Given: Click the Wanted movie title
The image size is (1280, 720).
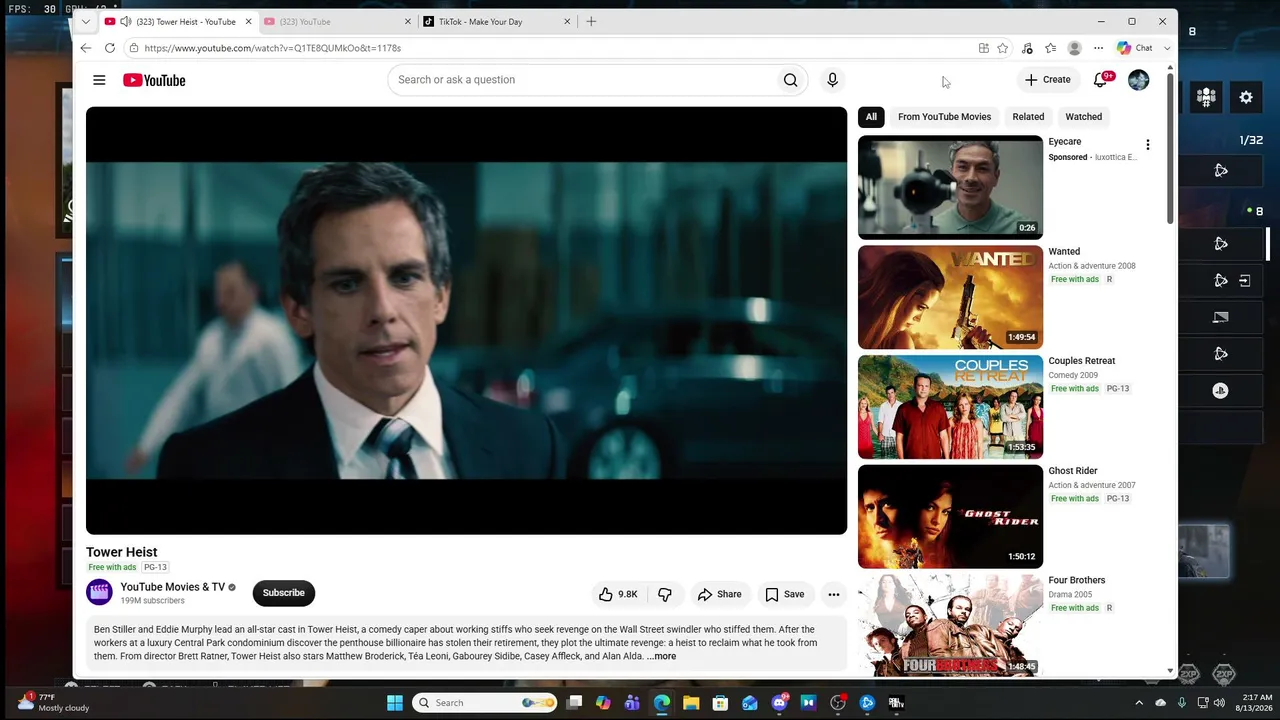Looking at the screenshot, I should 1064,252.
